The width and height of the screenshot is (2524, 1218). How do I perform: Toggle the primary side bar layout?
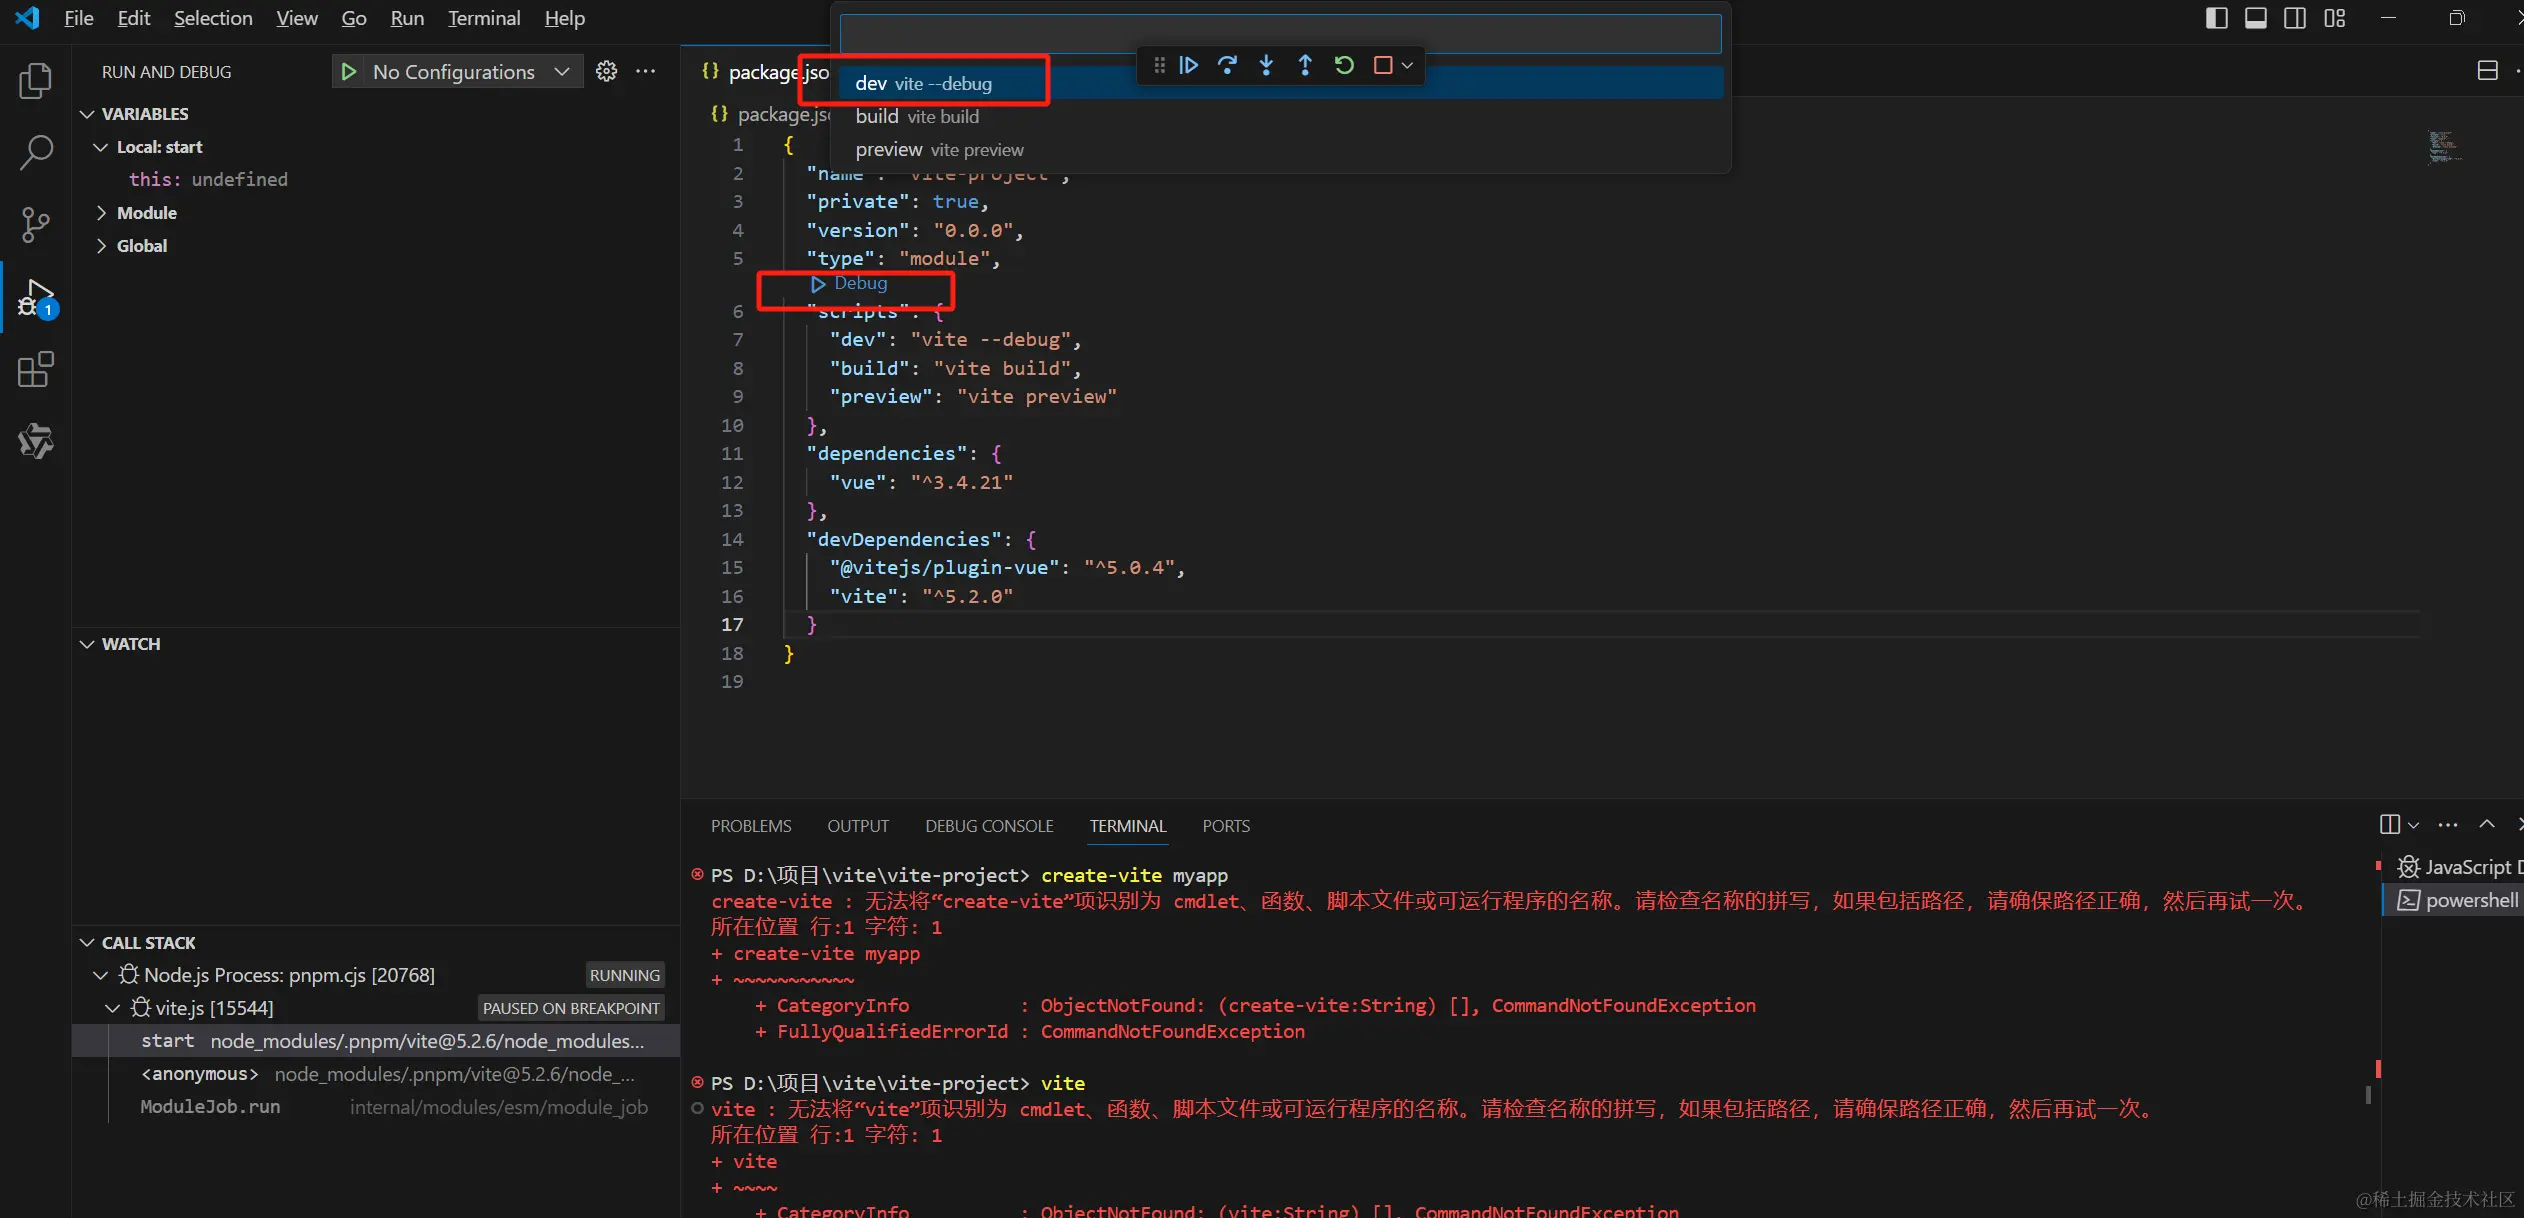pyautogui.click(x=2216, y=18)
